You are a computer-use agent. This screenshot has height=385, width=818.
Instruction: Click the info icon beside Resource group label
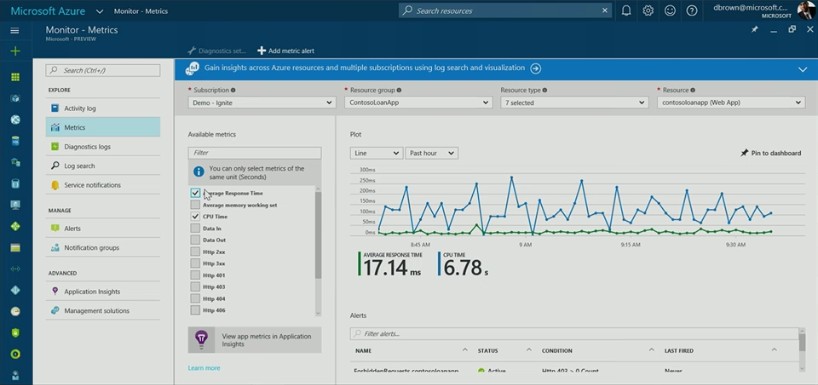click(x=399, y=90)
